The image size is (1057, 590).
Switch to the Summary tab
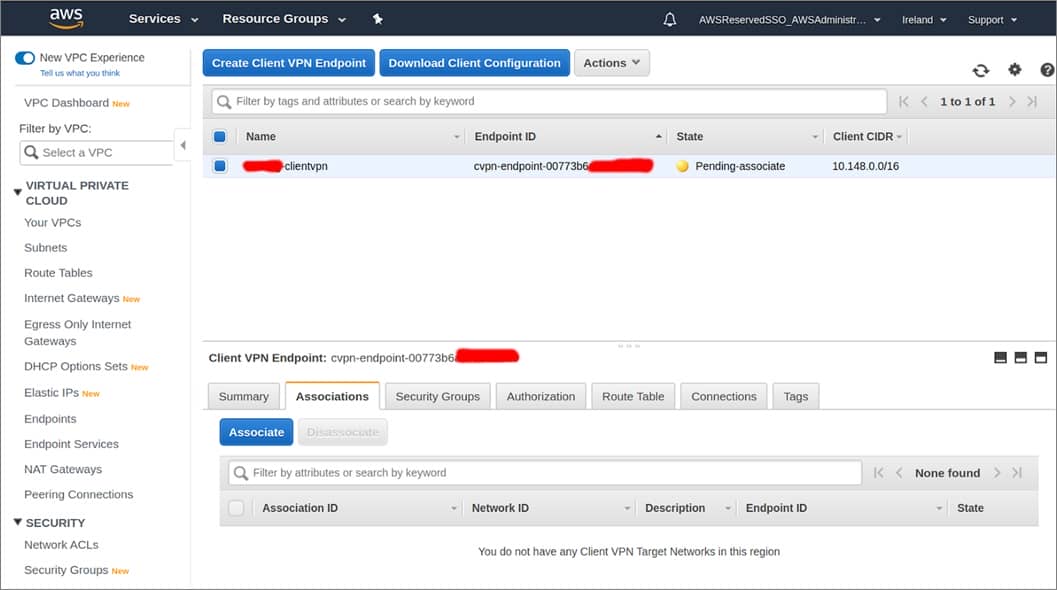point(243,396)
